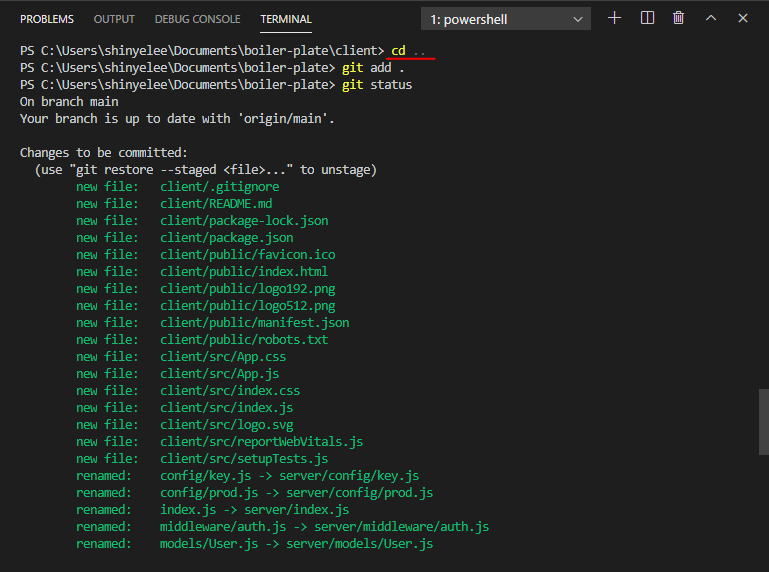The height and width of the screenshot is (572, 769).
Task: Open the '1: powershell' terminal selector dropdown
Action: point(506,19)
